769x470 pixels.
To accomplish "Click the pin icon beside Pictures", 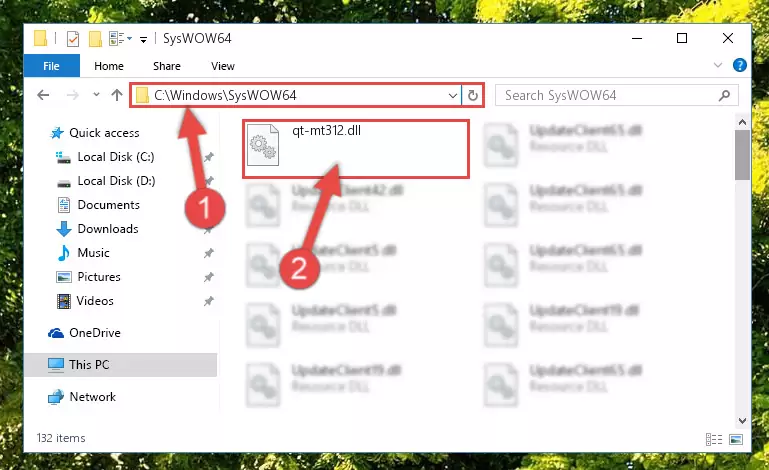I will coord(209,277).
